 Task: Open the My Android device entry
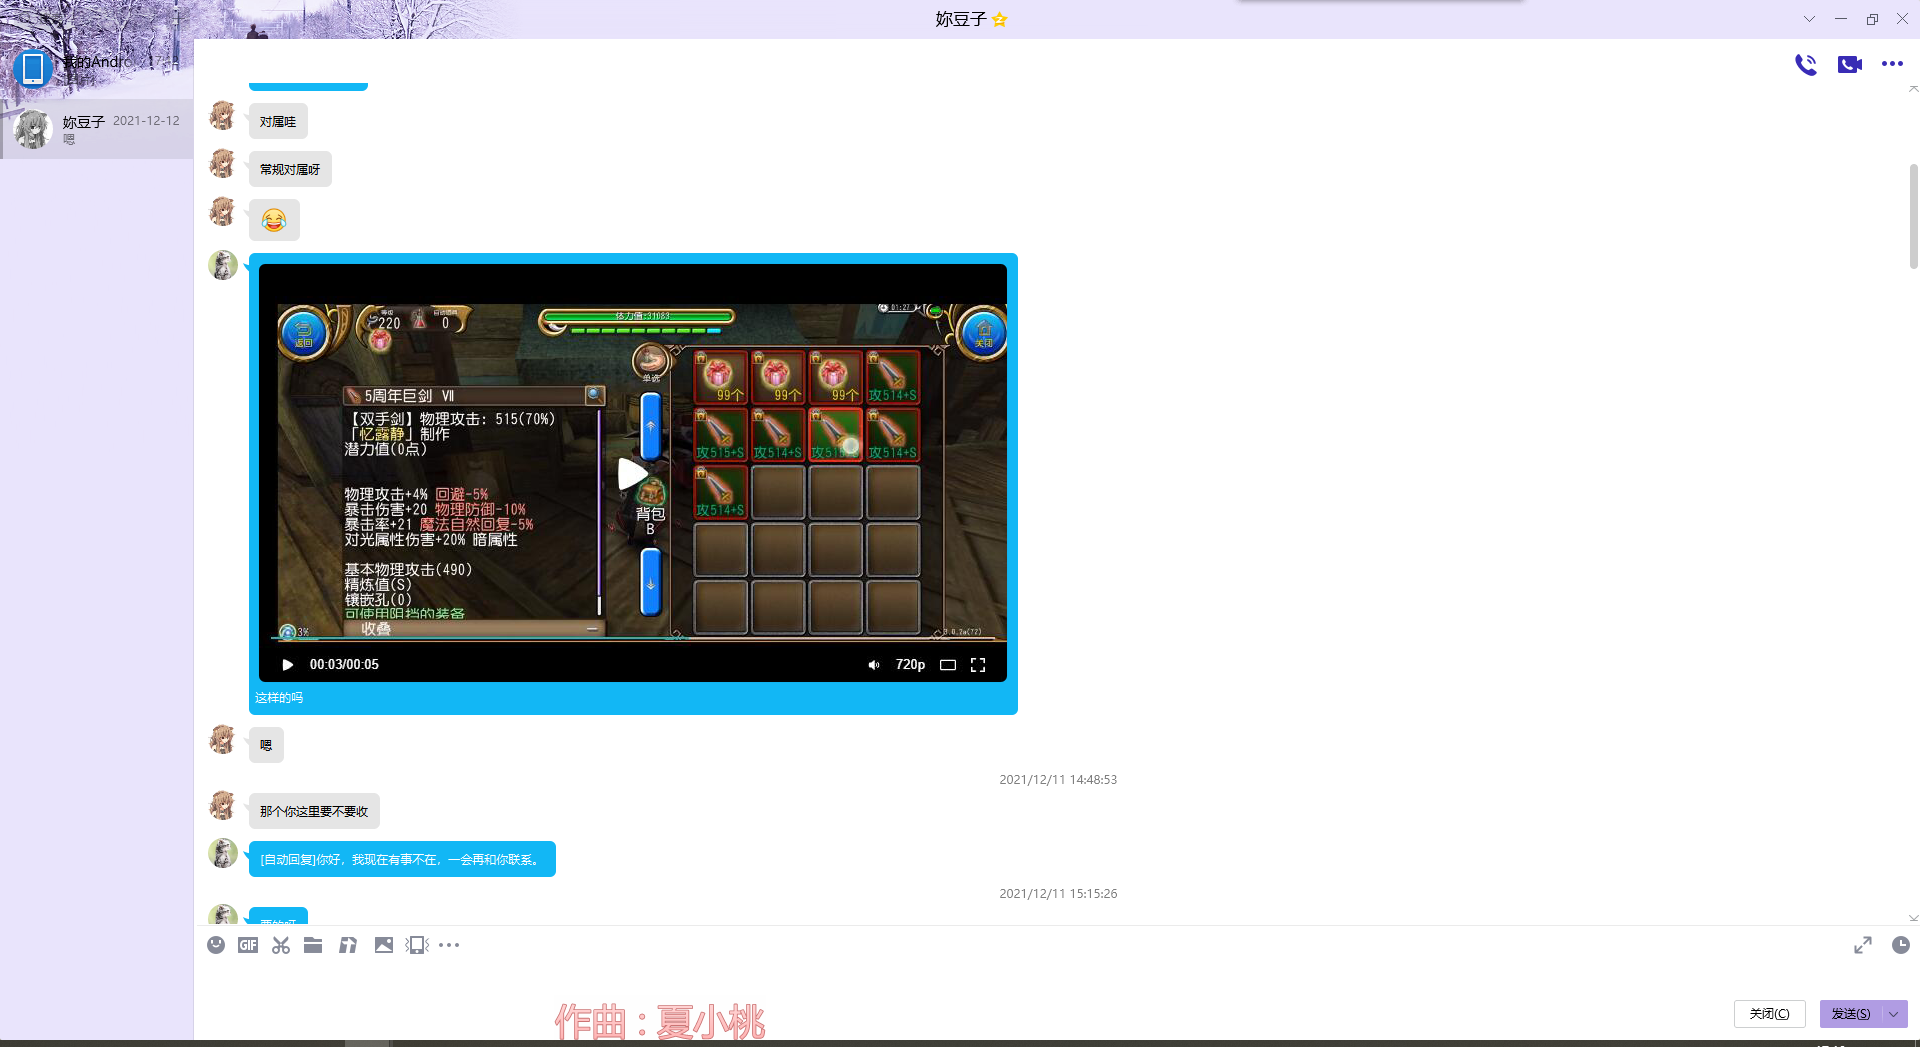(97, 68)
